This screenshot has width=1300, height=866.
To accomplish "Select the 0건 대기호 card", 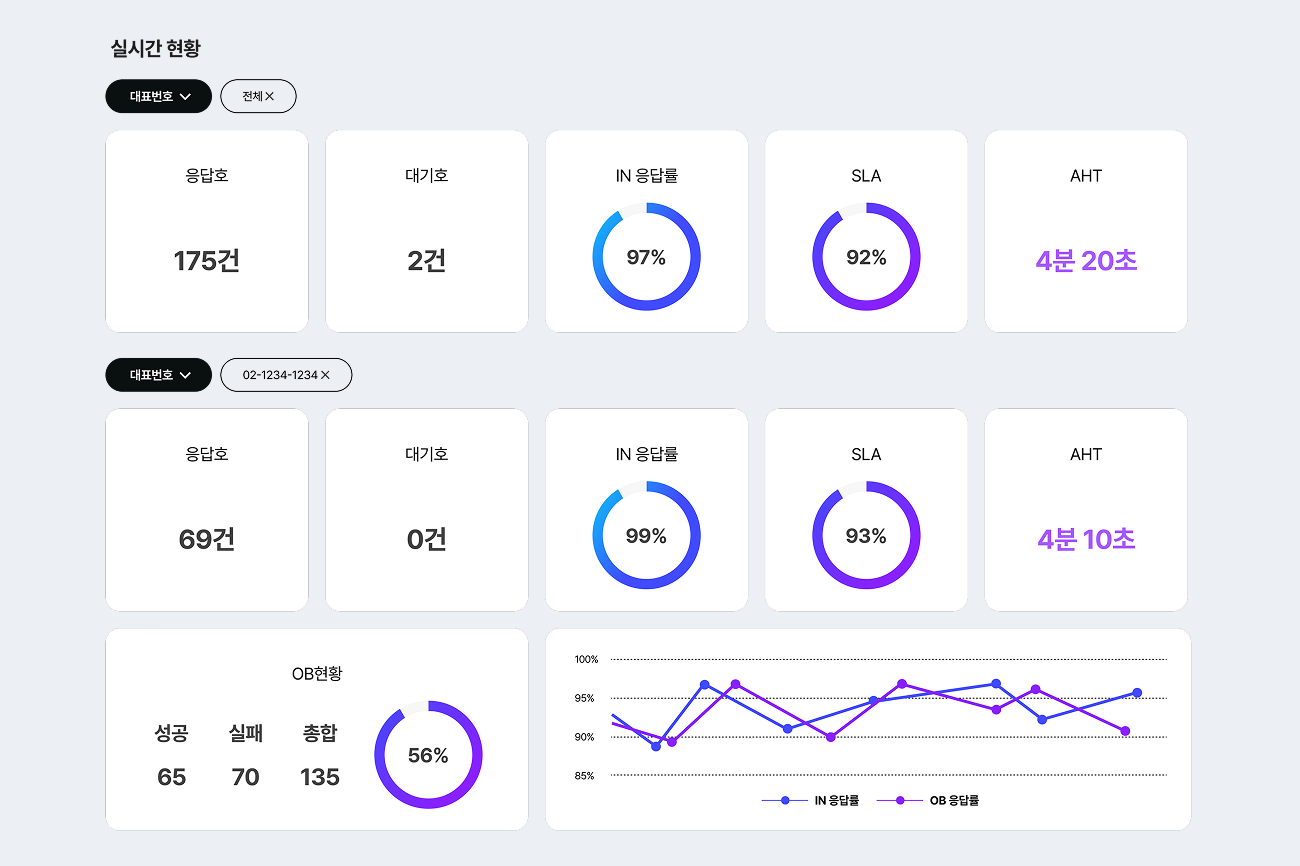I will [x=427, y=510].
